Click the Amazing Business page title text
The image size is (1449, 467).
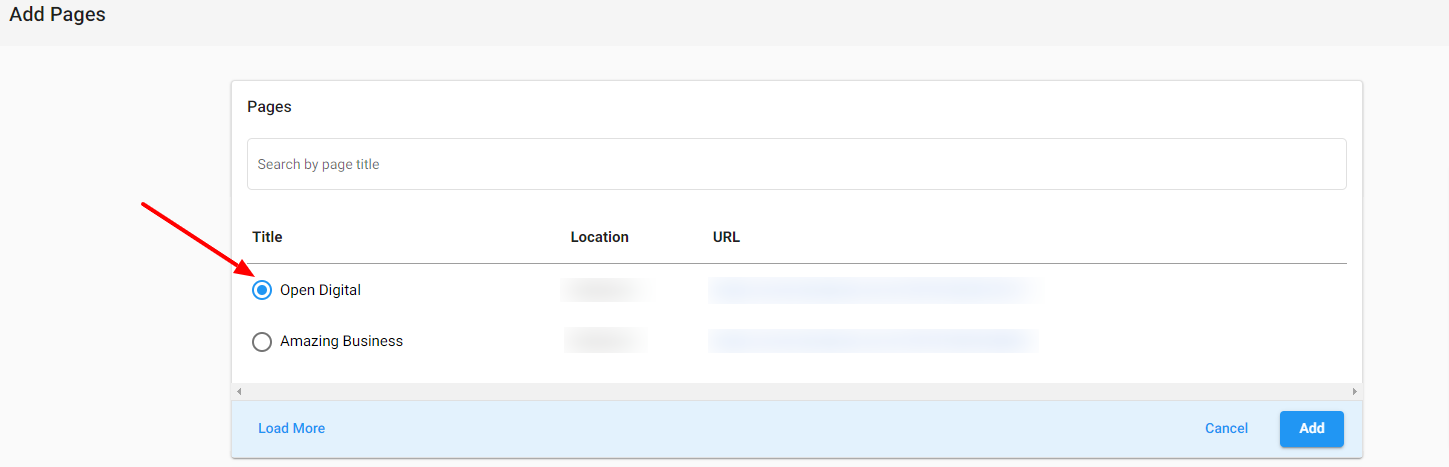tap(341, 341)
